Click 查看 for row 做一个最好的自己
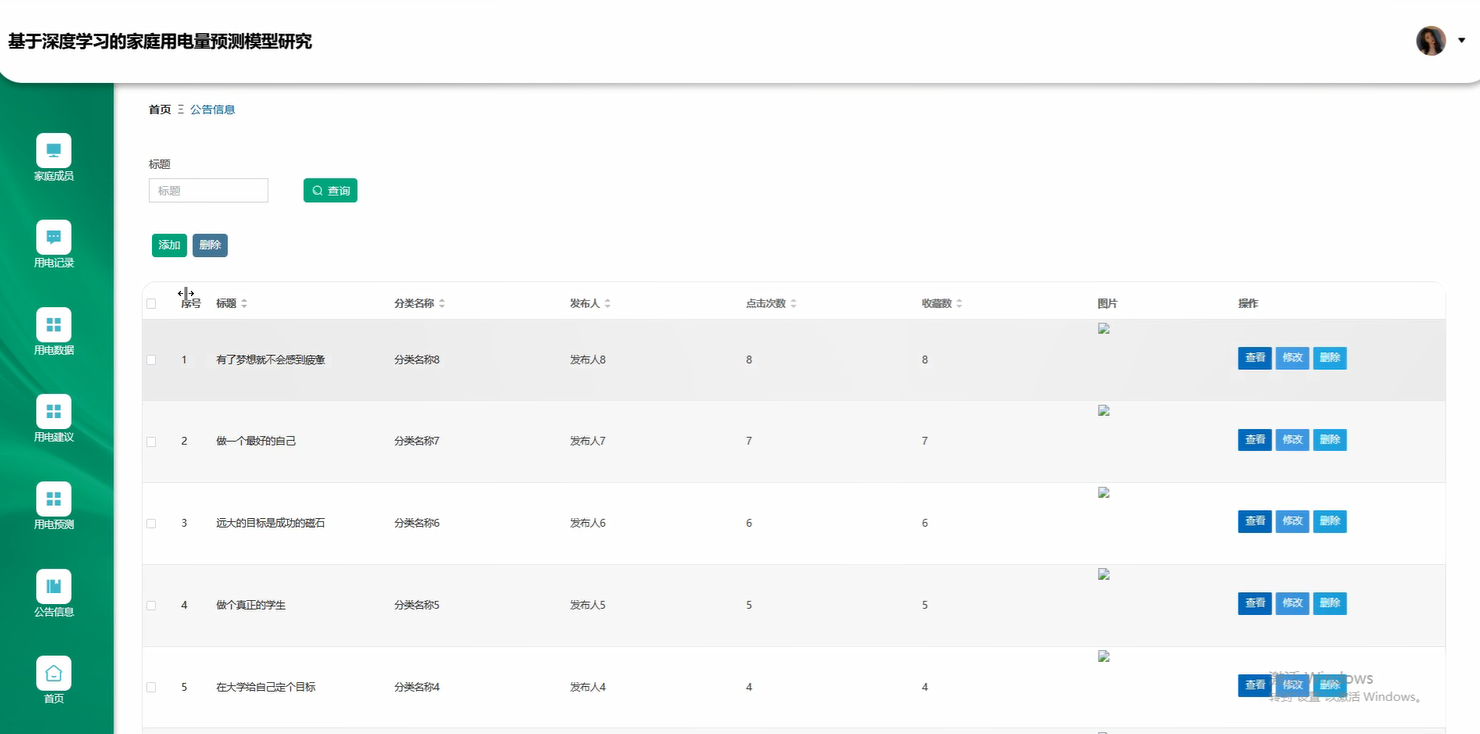 pyautogui.click(x=1255, y=440)
